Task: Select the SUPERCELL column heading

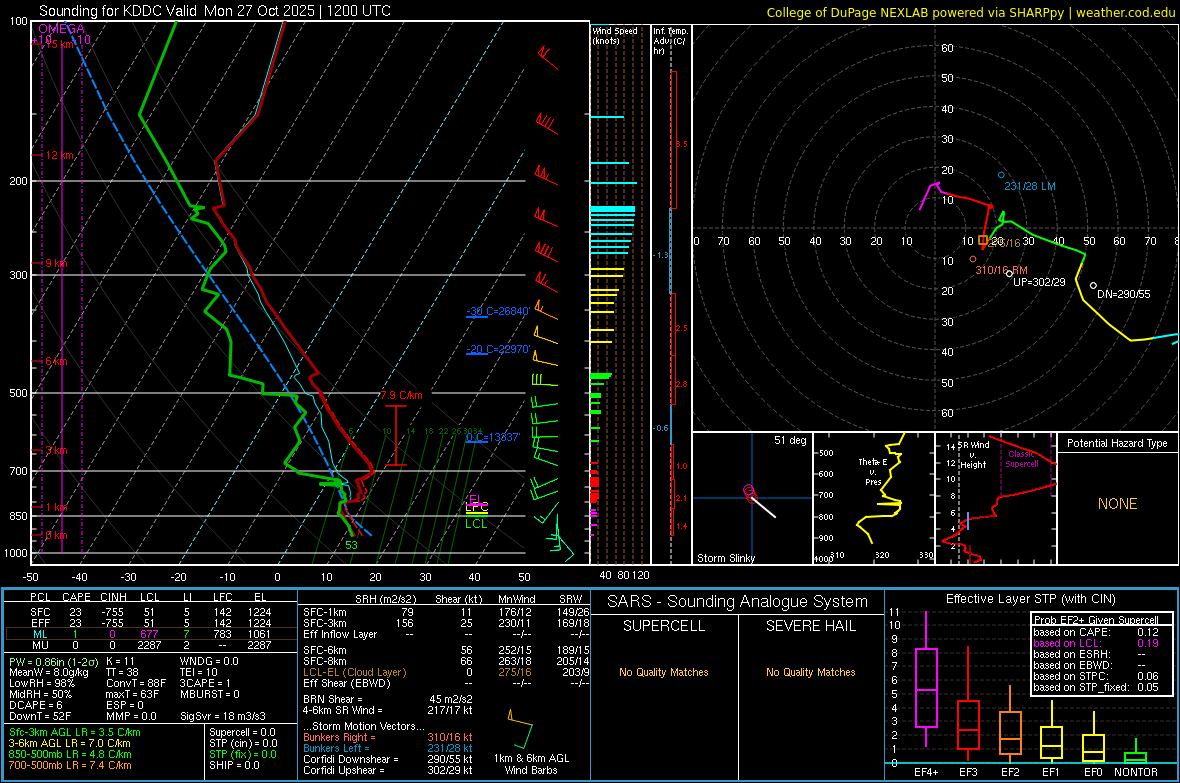Action: (664, 626)
